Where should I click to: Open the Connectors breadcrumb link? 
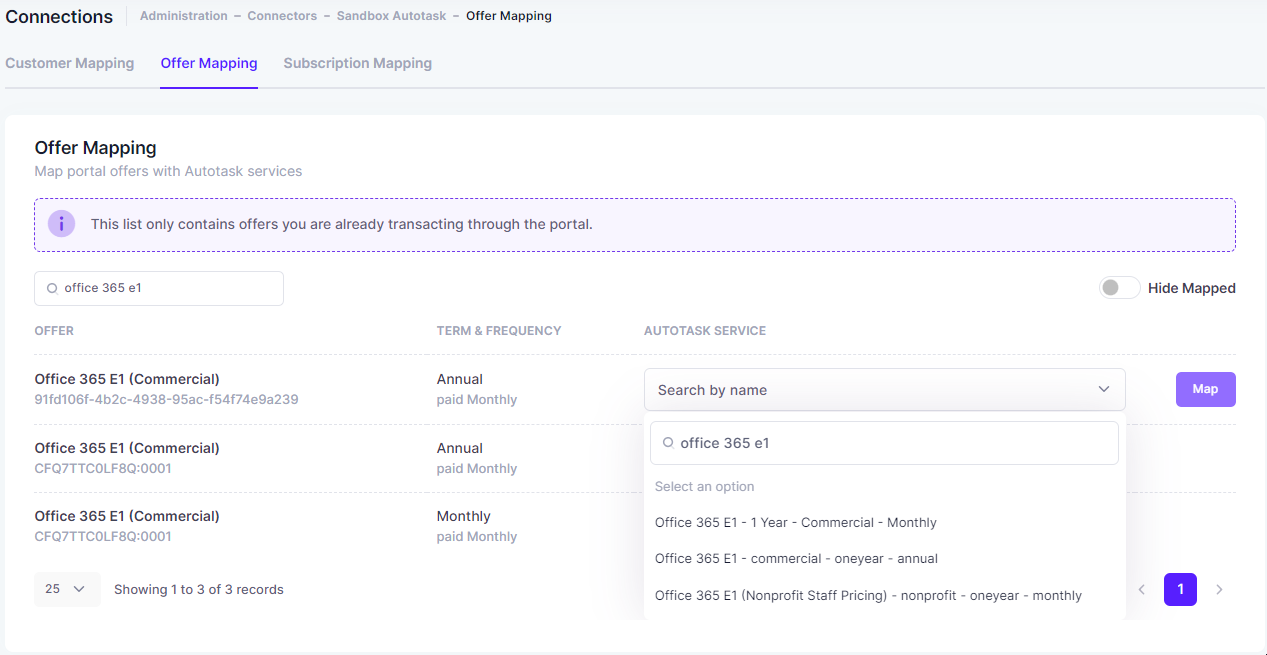click(x=282, y=16)
